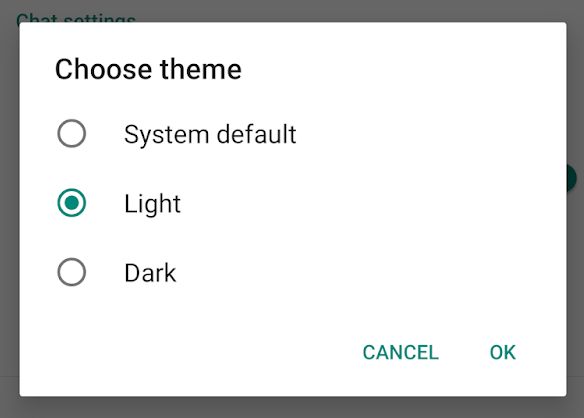Confirm the theme choice with OK

pyautogui.click(x=503, y=352)
